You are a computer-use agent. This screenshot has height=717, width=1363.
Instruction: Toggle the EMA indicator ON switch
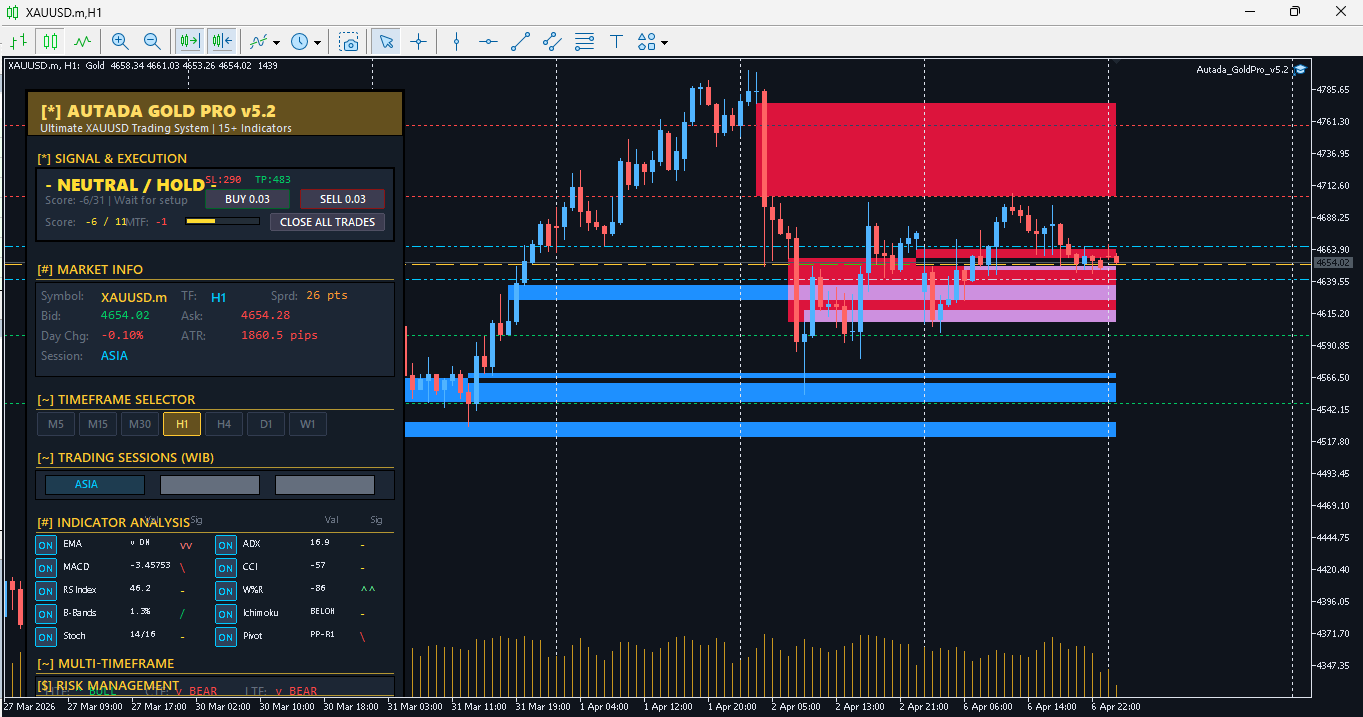46,544
